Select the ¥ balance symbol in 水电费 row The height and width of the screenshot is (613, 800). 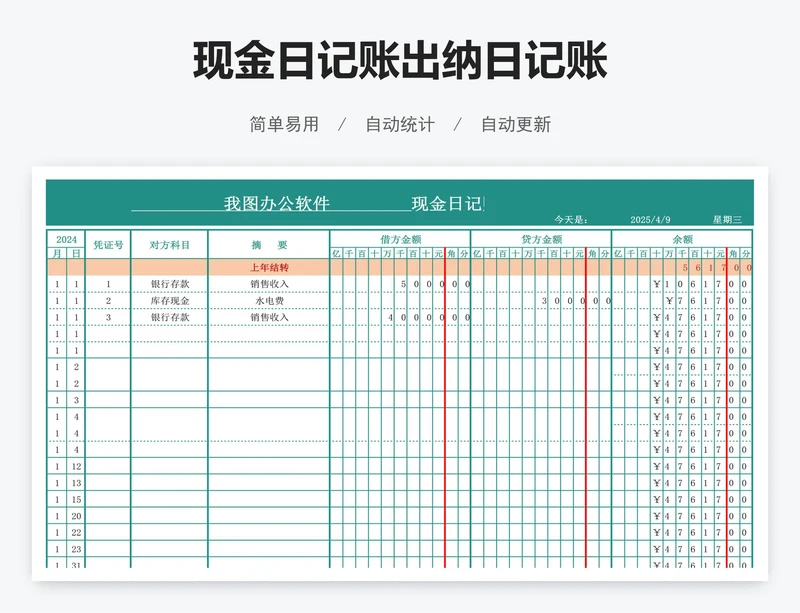pyautogui.click(x=669, y=301)
